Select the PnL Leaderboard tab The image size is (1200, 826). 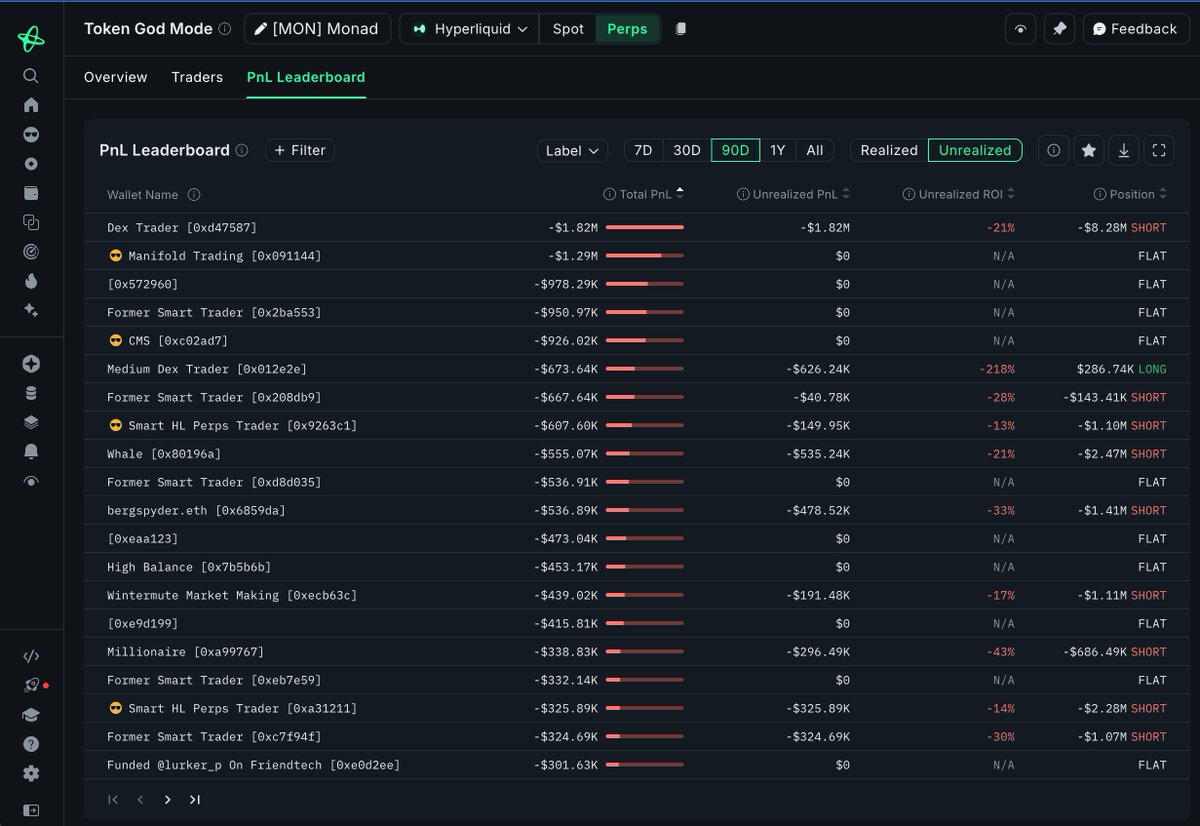pyautogui.click(x=306, y=77)
